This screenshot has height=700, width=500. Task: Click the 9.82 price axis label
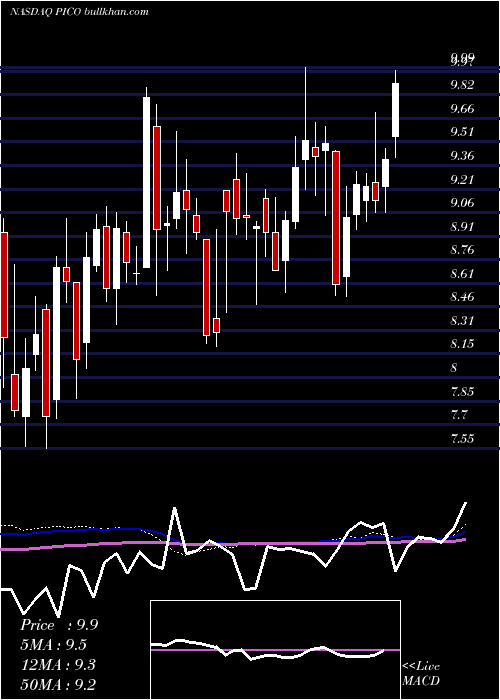pos(462,85)
